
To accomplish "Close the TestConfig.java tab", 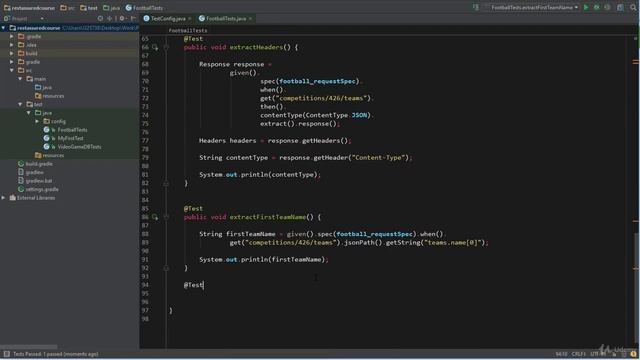I will pos(190,18).
